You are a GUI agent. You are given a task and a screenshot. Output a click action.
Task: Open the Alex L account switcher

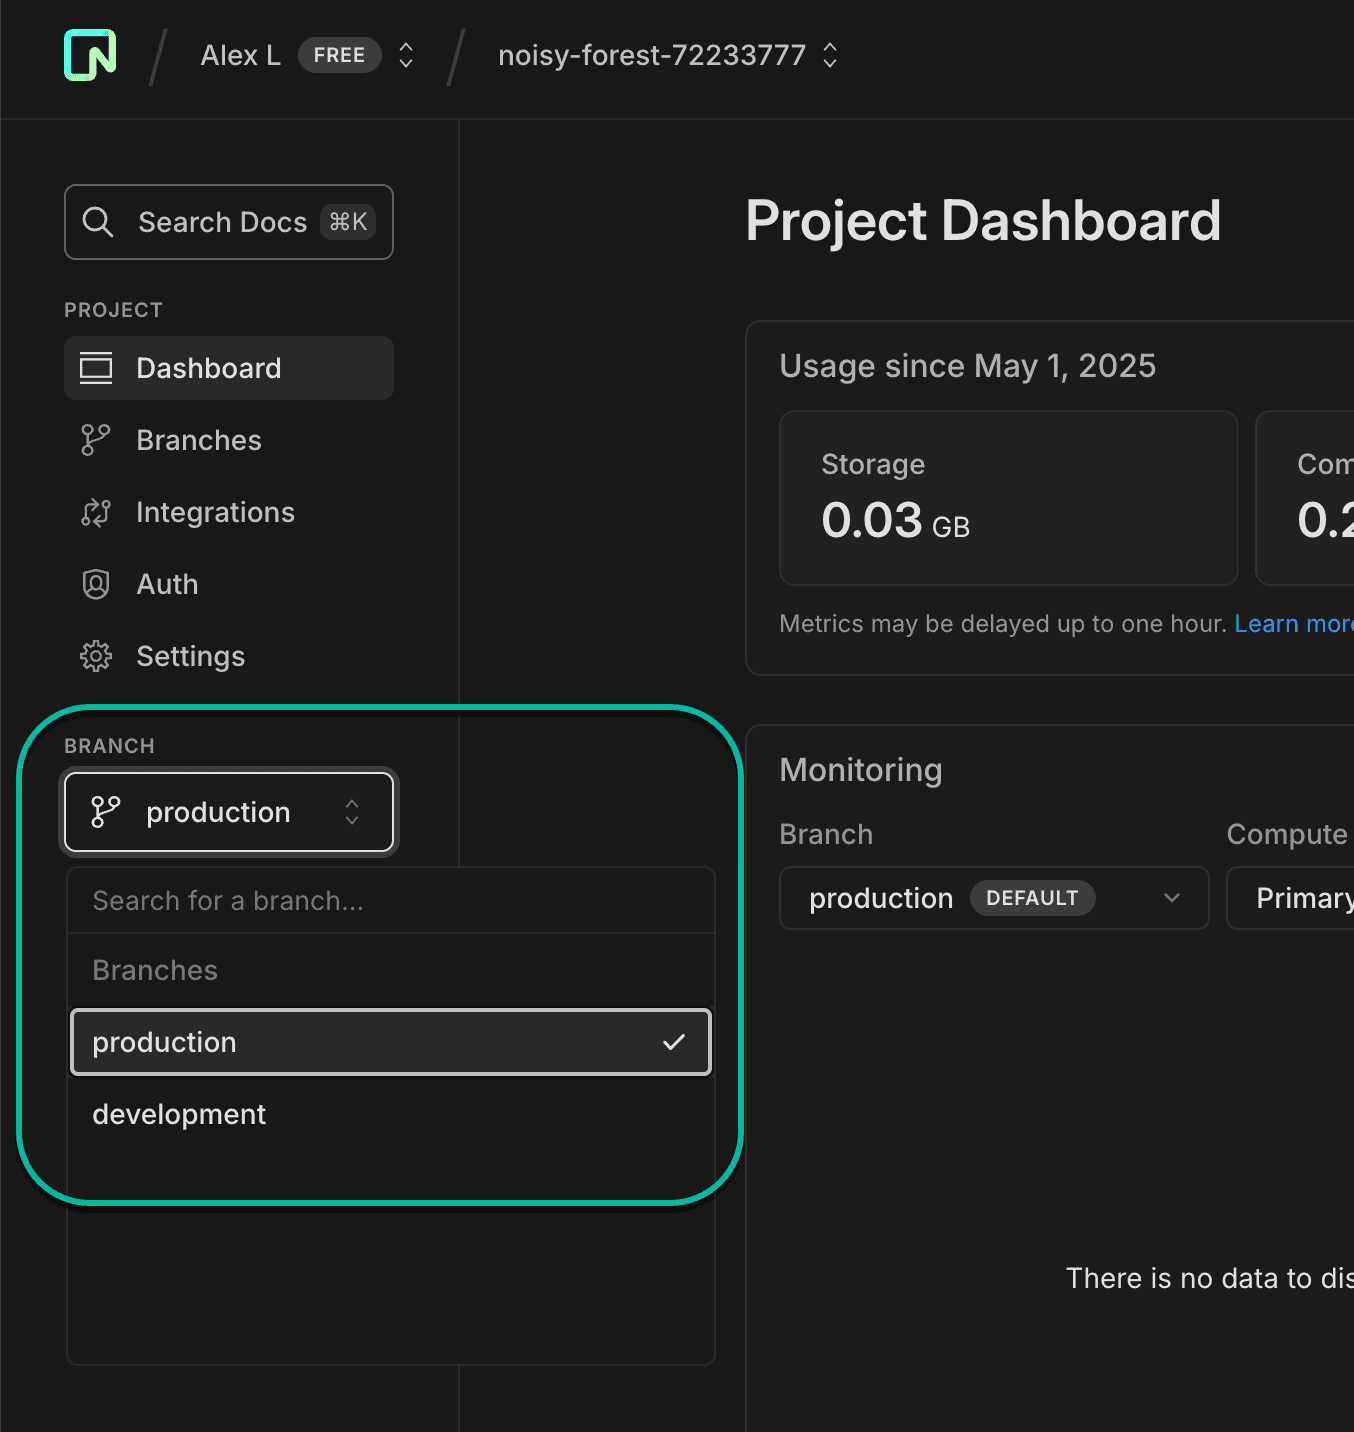tap(405, 55)
